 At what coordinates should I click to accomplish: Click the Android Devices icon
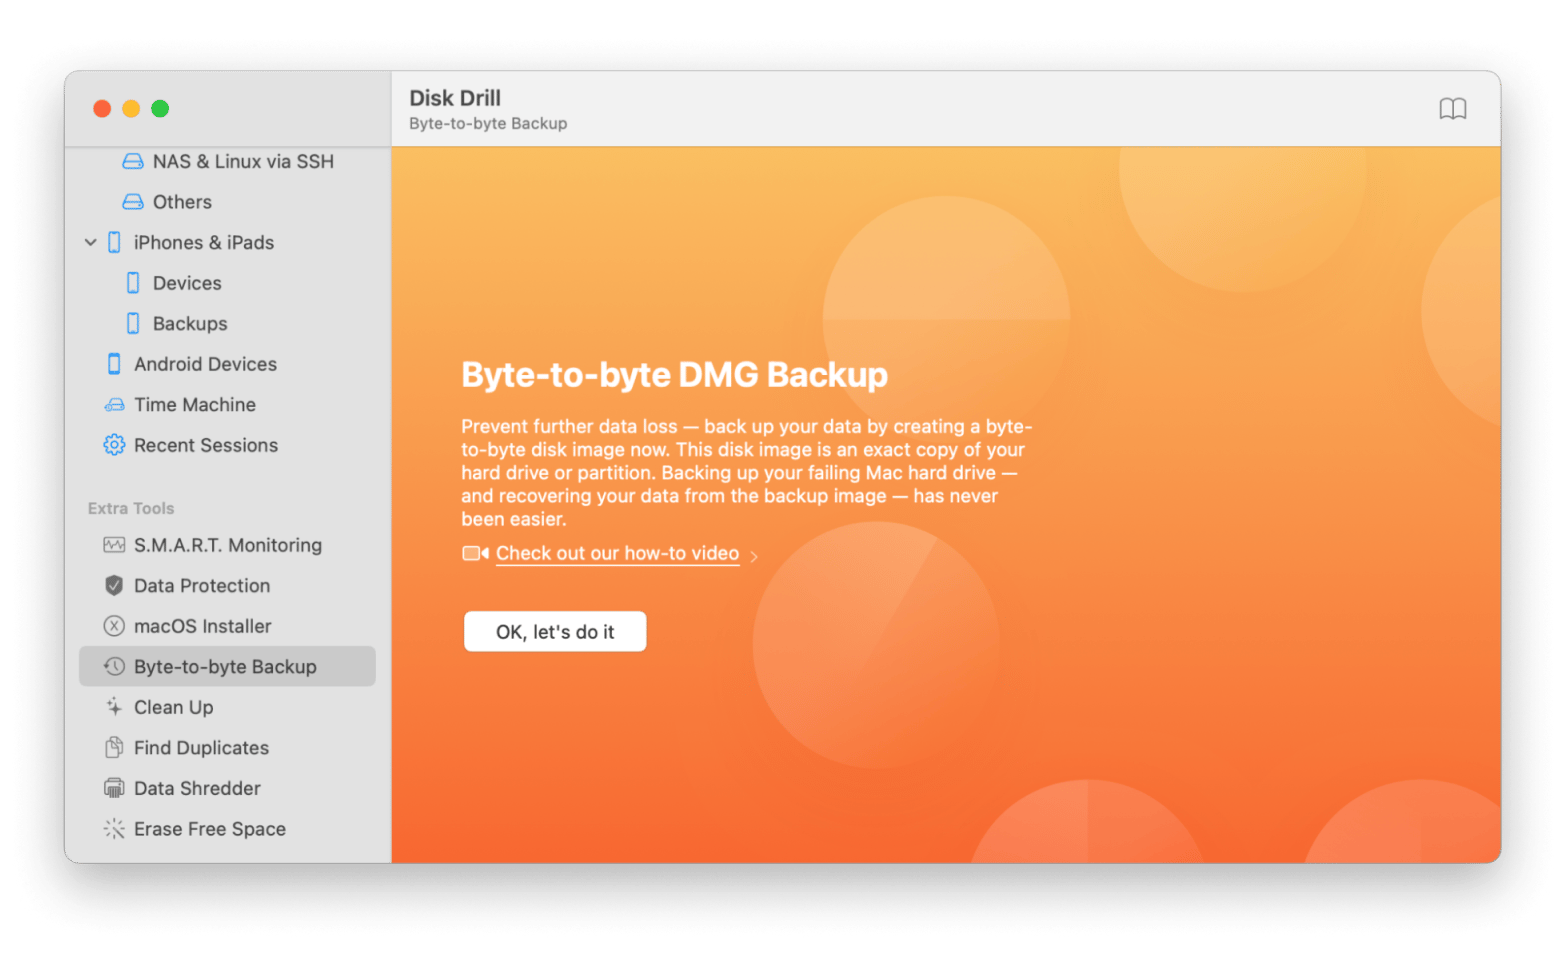[x=114, y=364]
